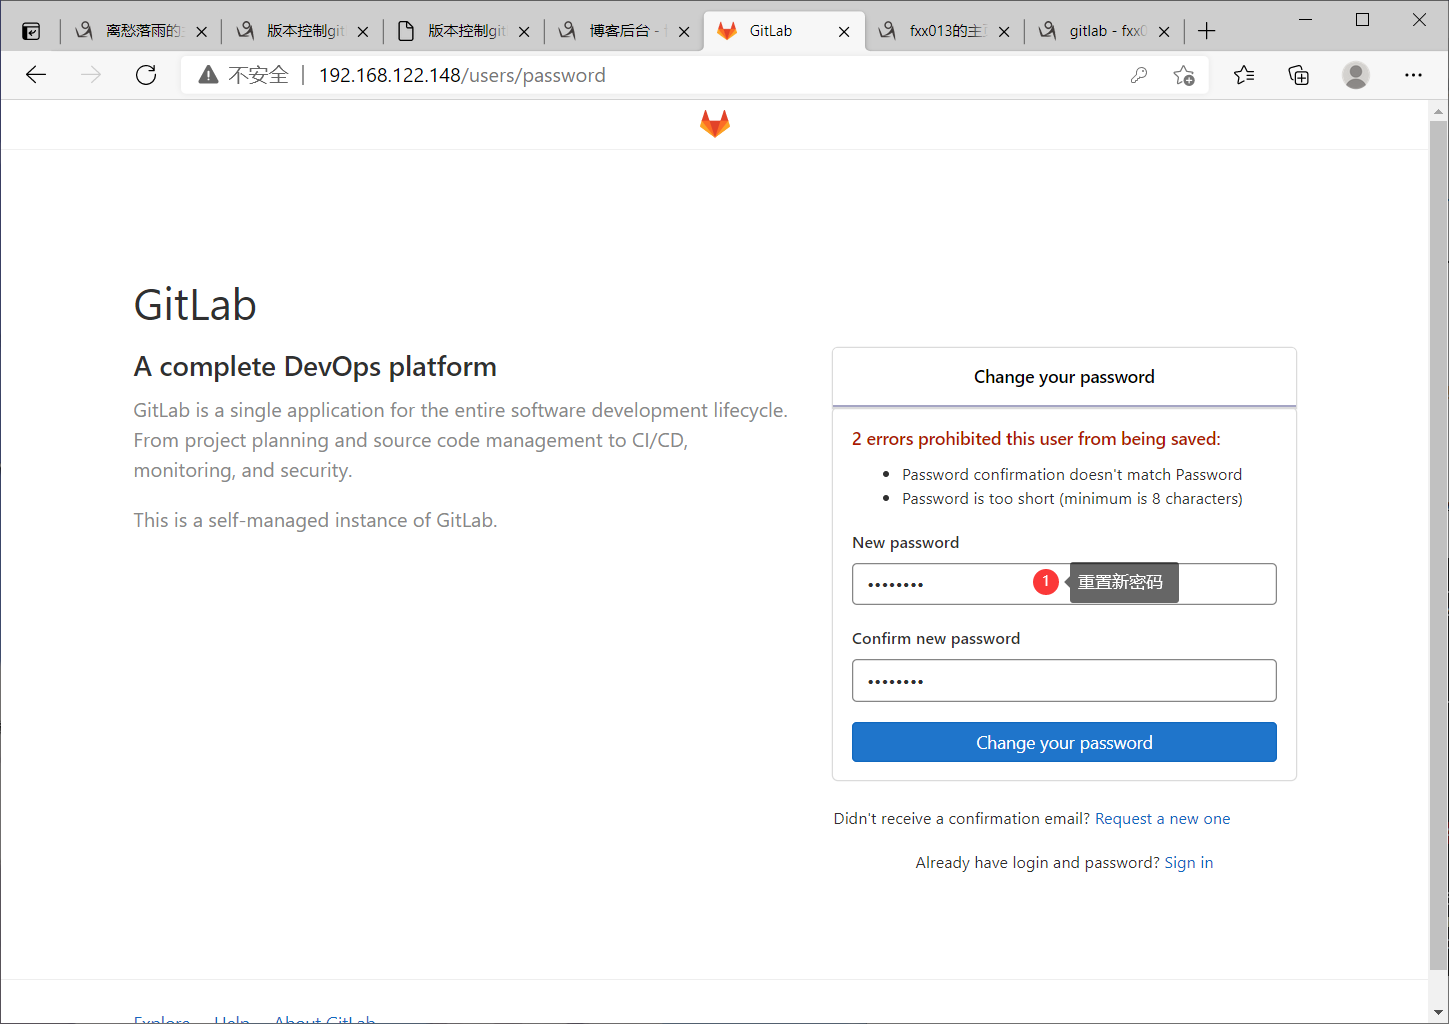The image size is (1449, 1024).
Task: Open a new tab with plus button
Action: point(1206,31)
